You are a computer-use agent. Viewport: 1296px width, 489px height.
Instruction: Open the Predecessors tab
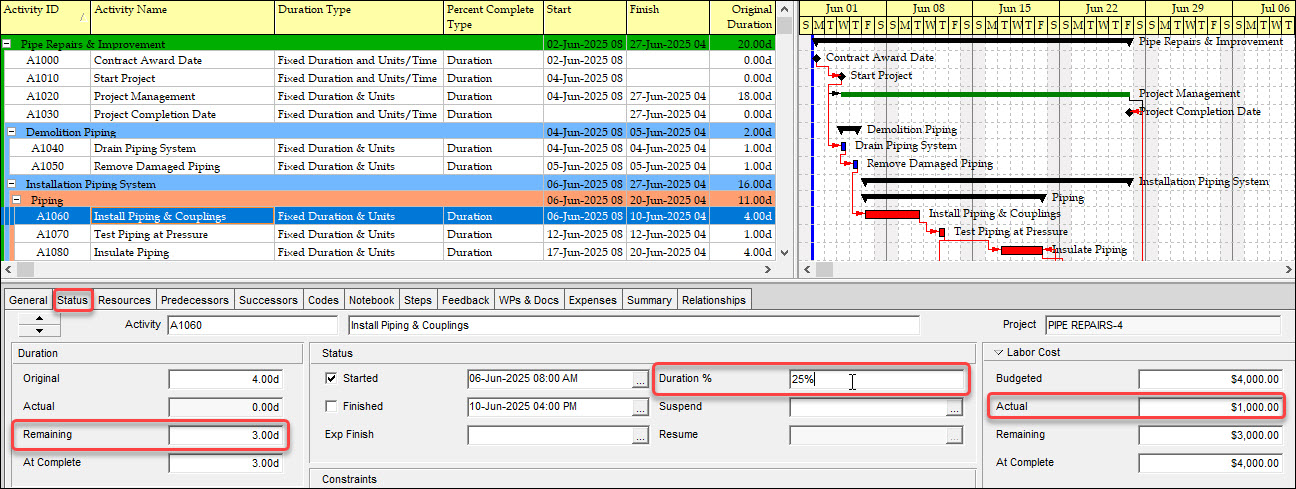(x=195, y=300)
